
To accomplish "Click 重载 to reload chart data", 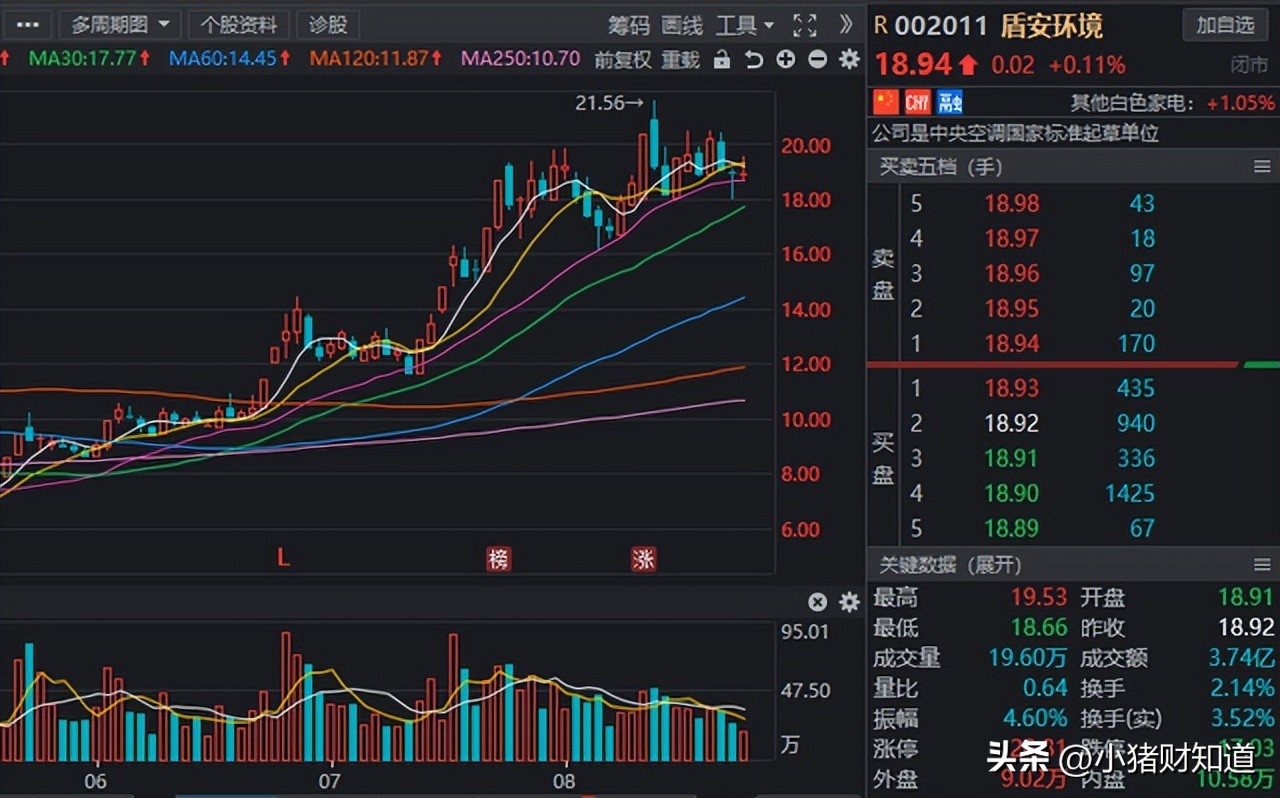I will pyautogui.click(x=681, y=60).
